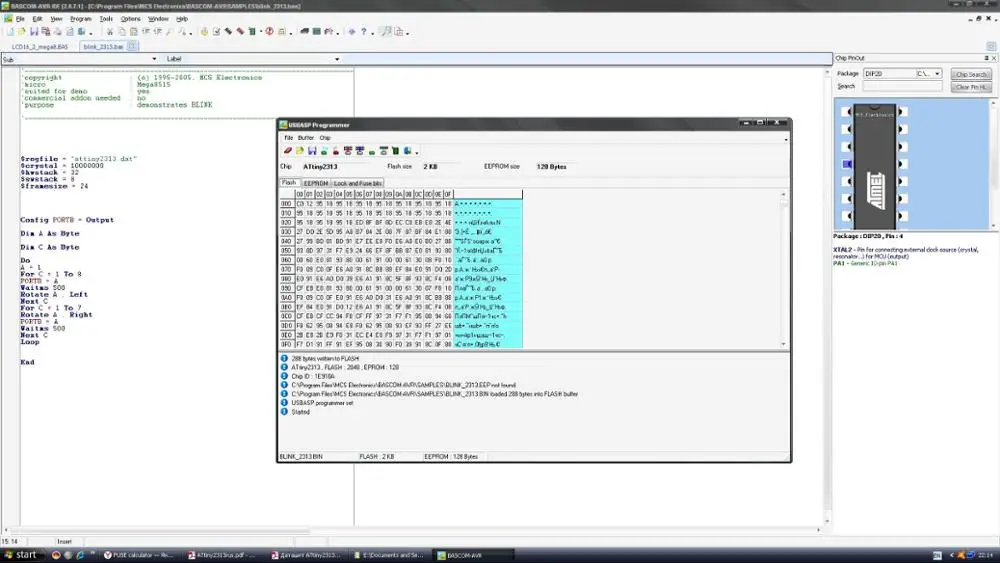1000x563 pixels.
Task: Click the New file icon in BASCOM toolbar
Action: click(10, 32)
